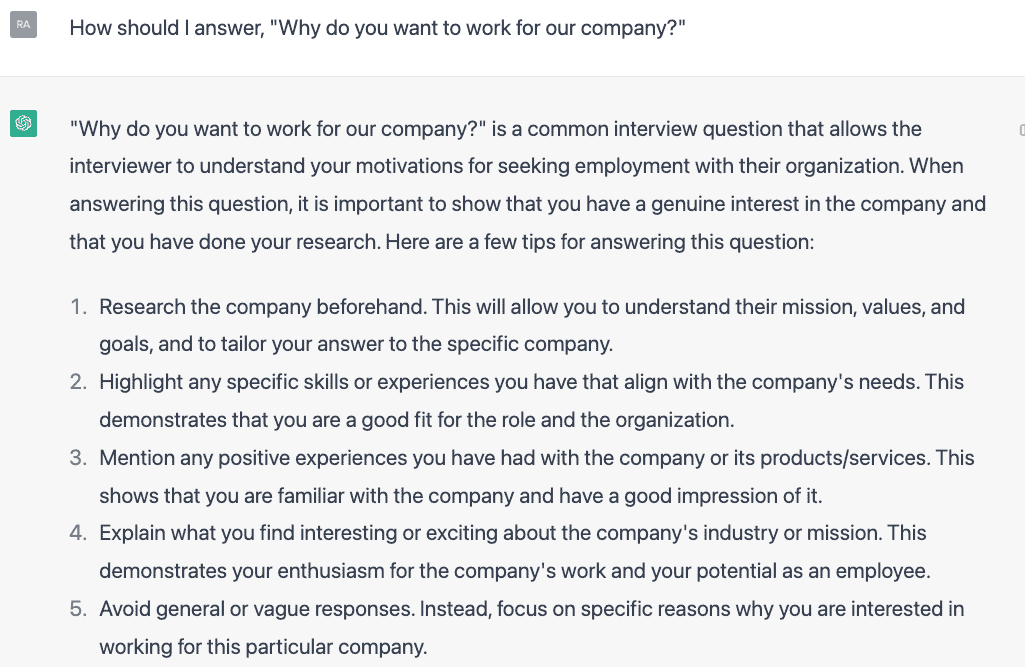Screen dimensions: 1025x667
Task: Click the last line "working for this particular company."
Action: tap(263, 647)
